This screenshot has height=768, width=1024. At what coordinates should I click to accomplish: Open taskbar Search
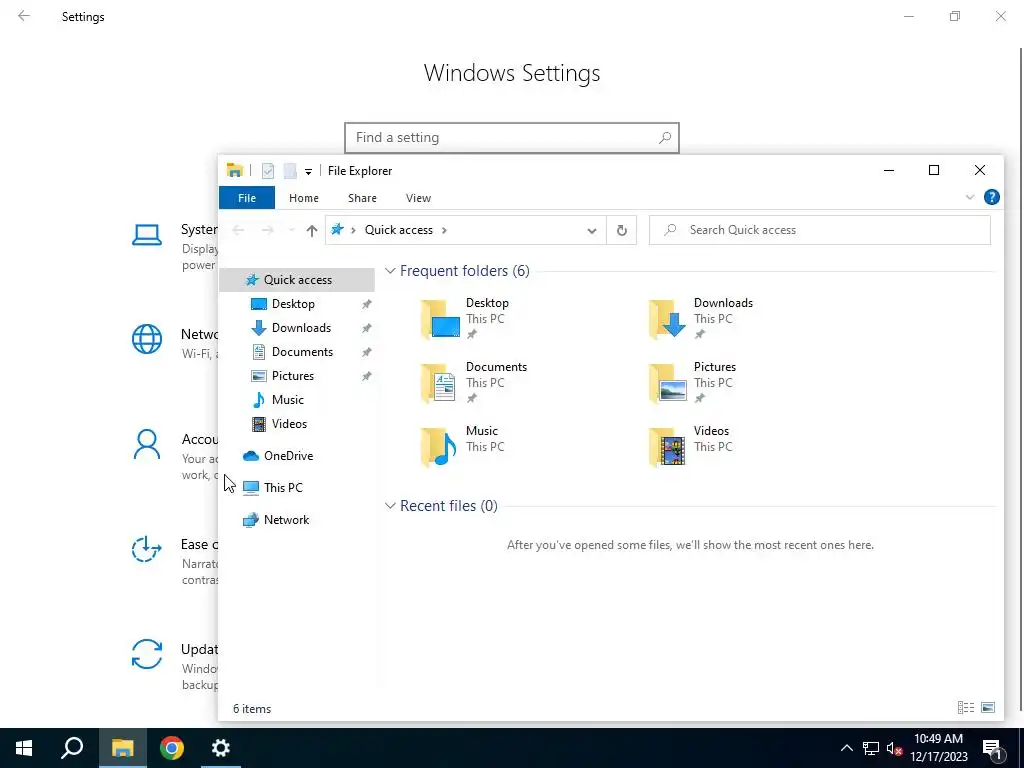(x=72, y=748)
